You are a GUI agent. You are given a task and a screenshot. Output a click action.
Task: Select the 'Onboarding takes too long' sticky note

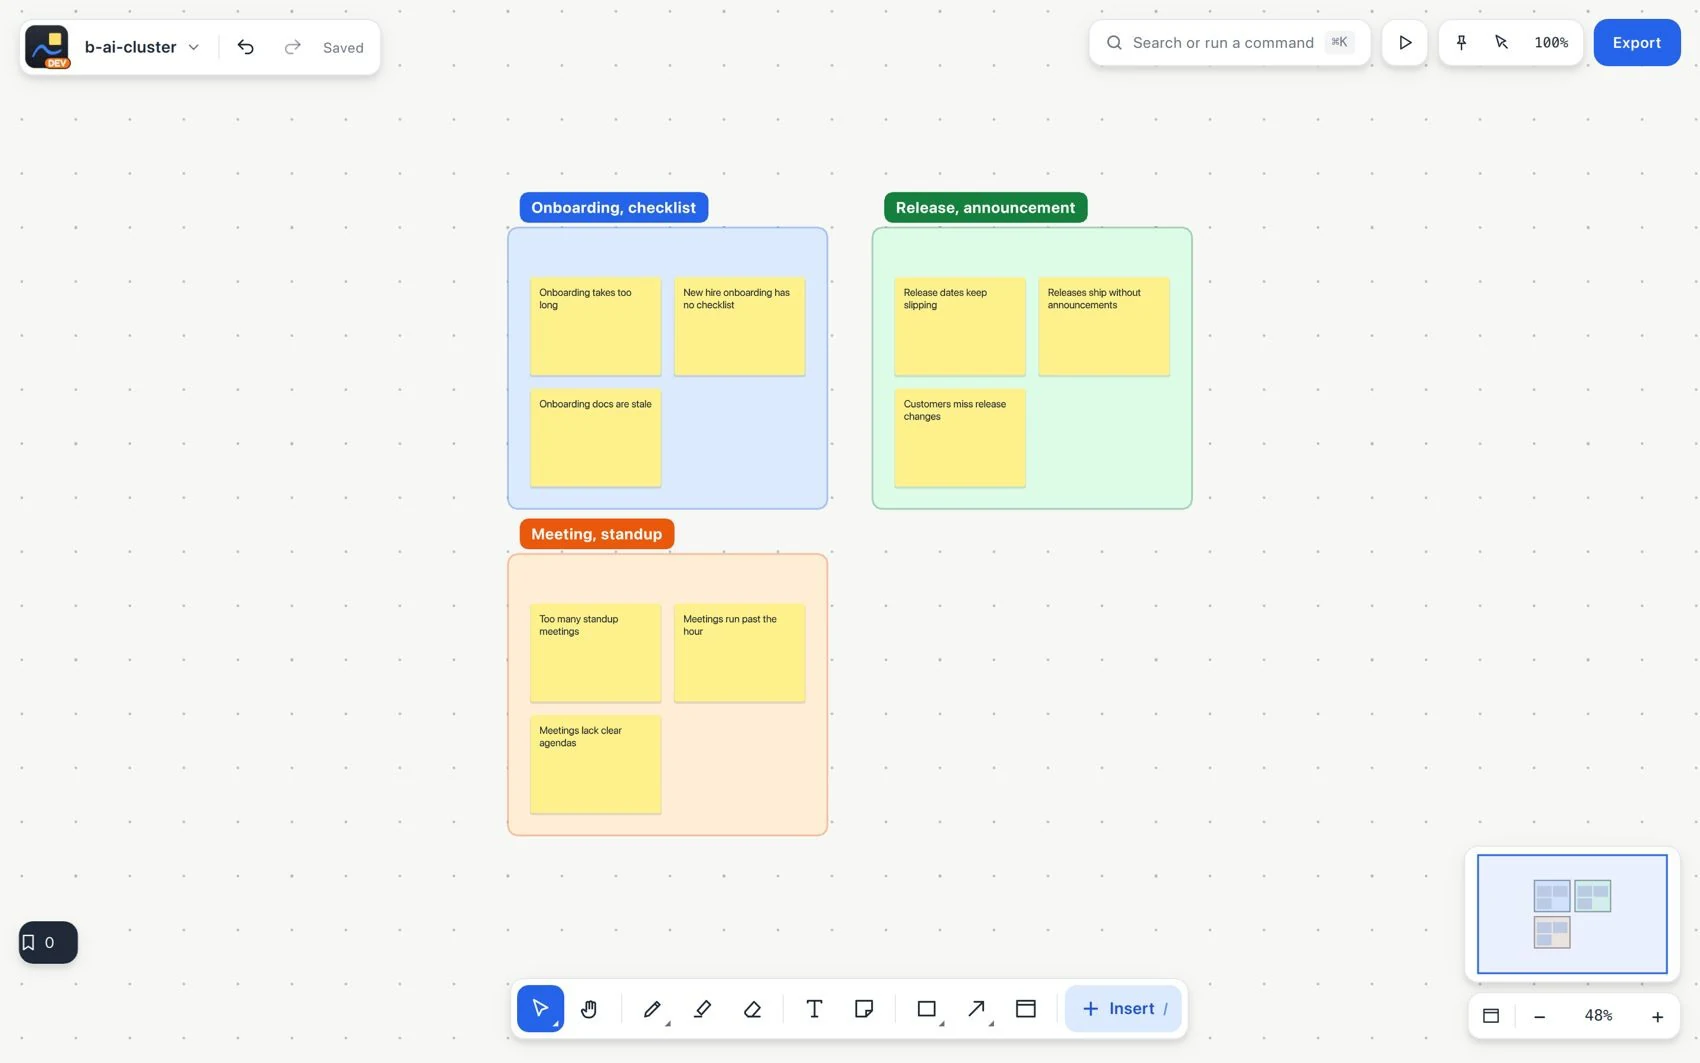click(x=595, y=326)
